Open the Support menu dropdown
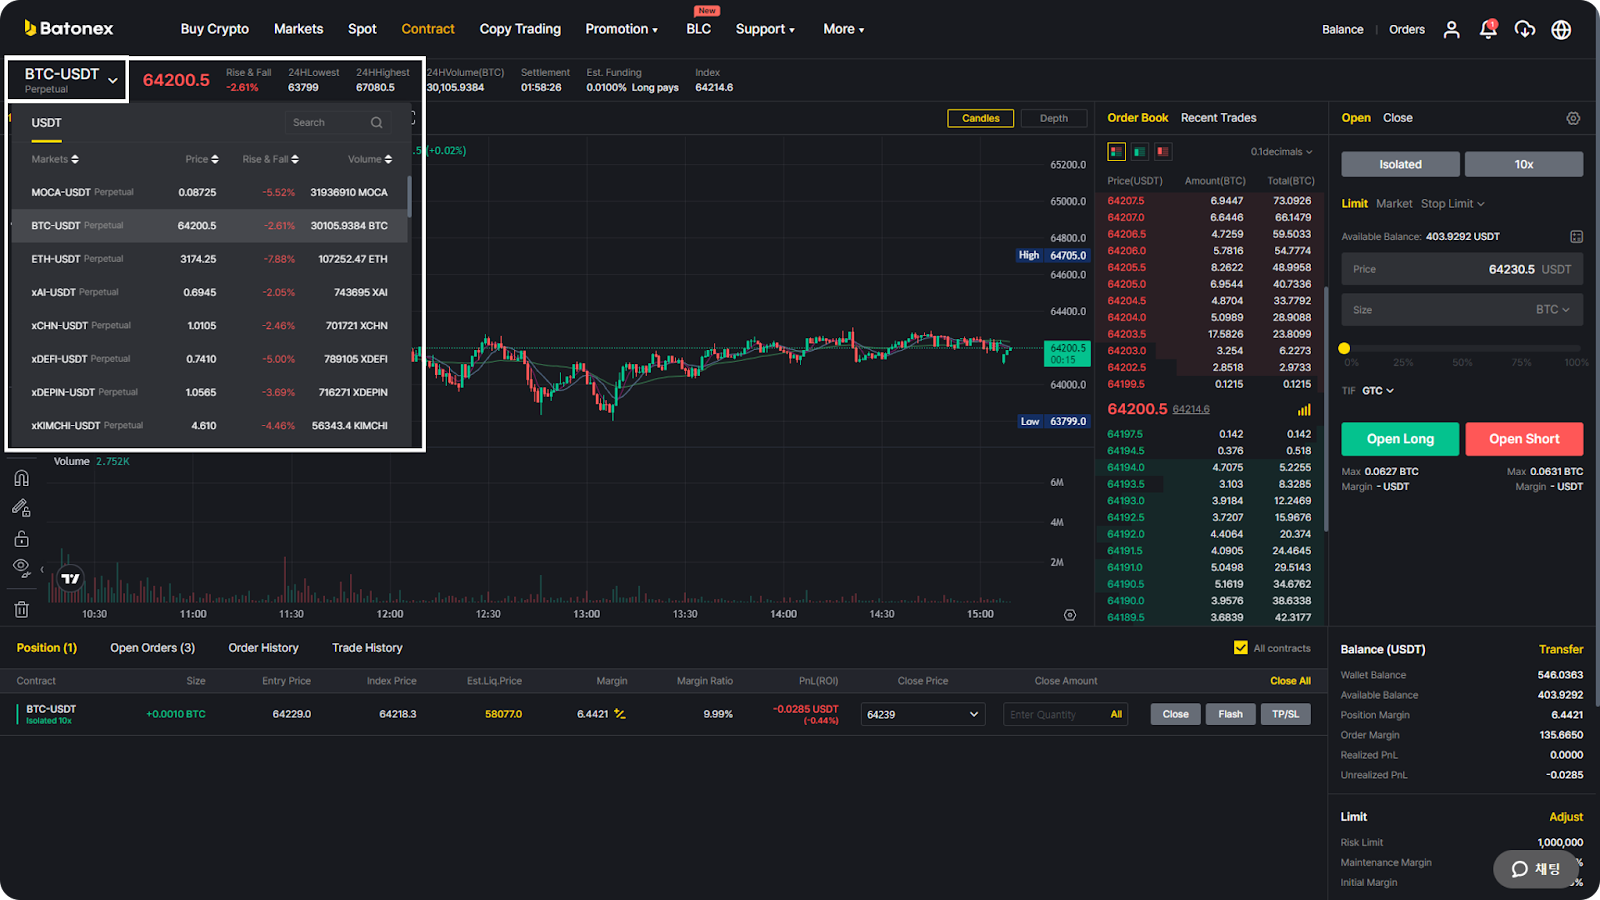1600x900 pixels. click(x=765, y=29)
